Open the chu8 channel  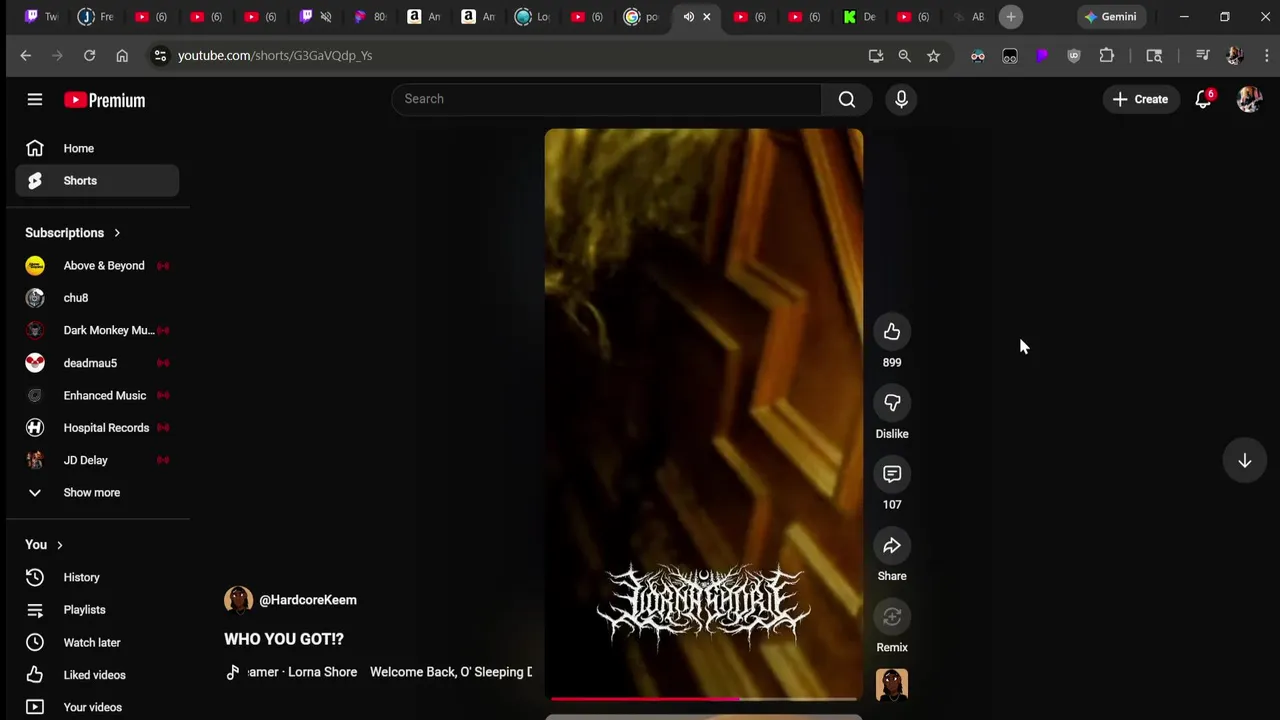coord(98,298)
